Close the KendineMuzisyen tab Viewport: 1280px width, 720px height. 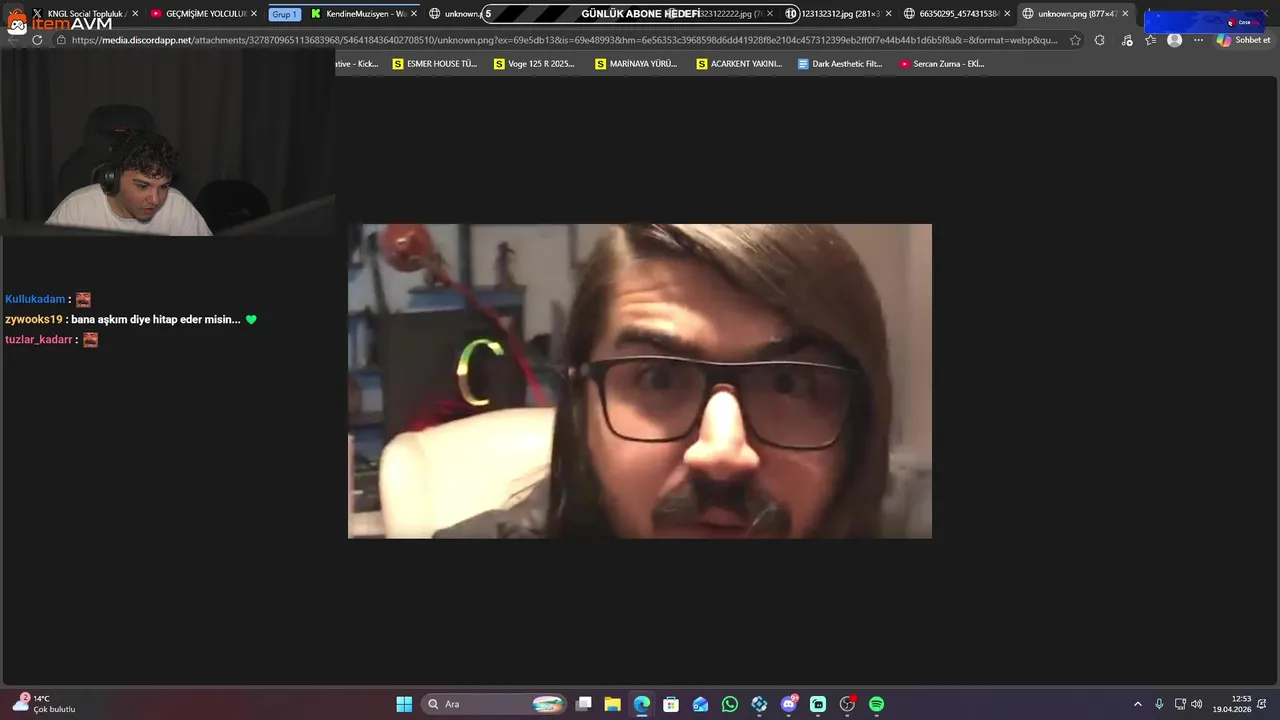click(414, 14)
